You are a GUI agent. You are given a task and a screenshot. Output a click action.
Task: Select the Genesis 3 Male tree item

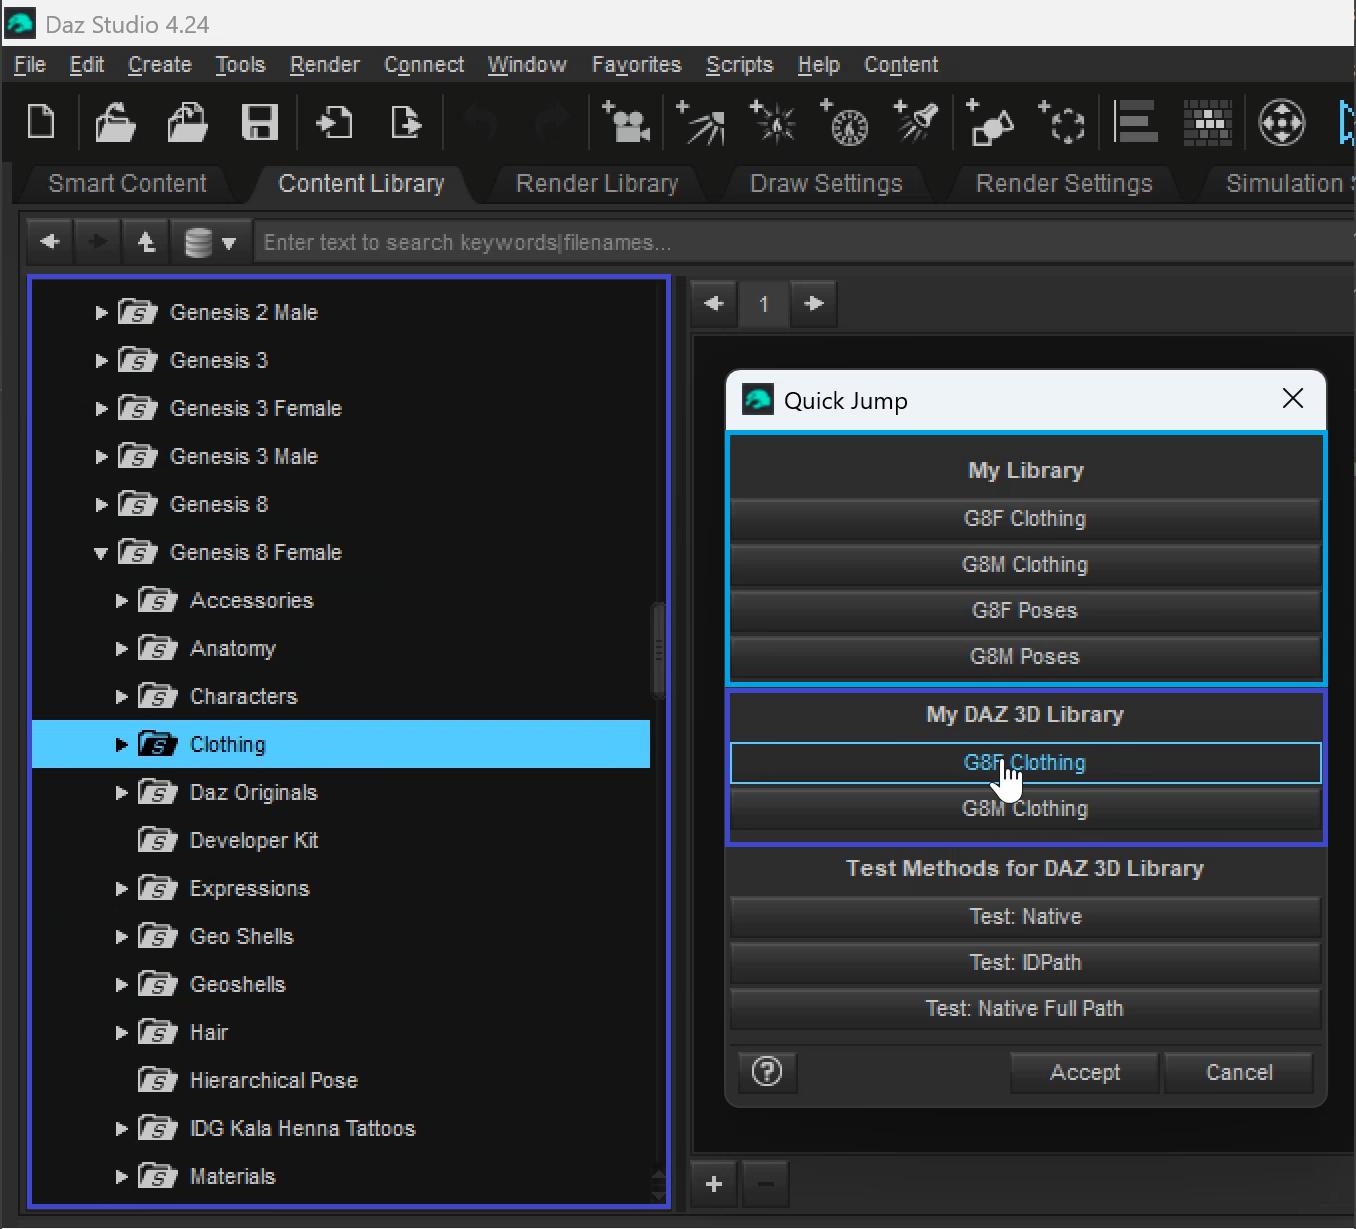coord(244,456)
